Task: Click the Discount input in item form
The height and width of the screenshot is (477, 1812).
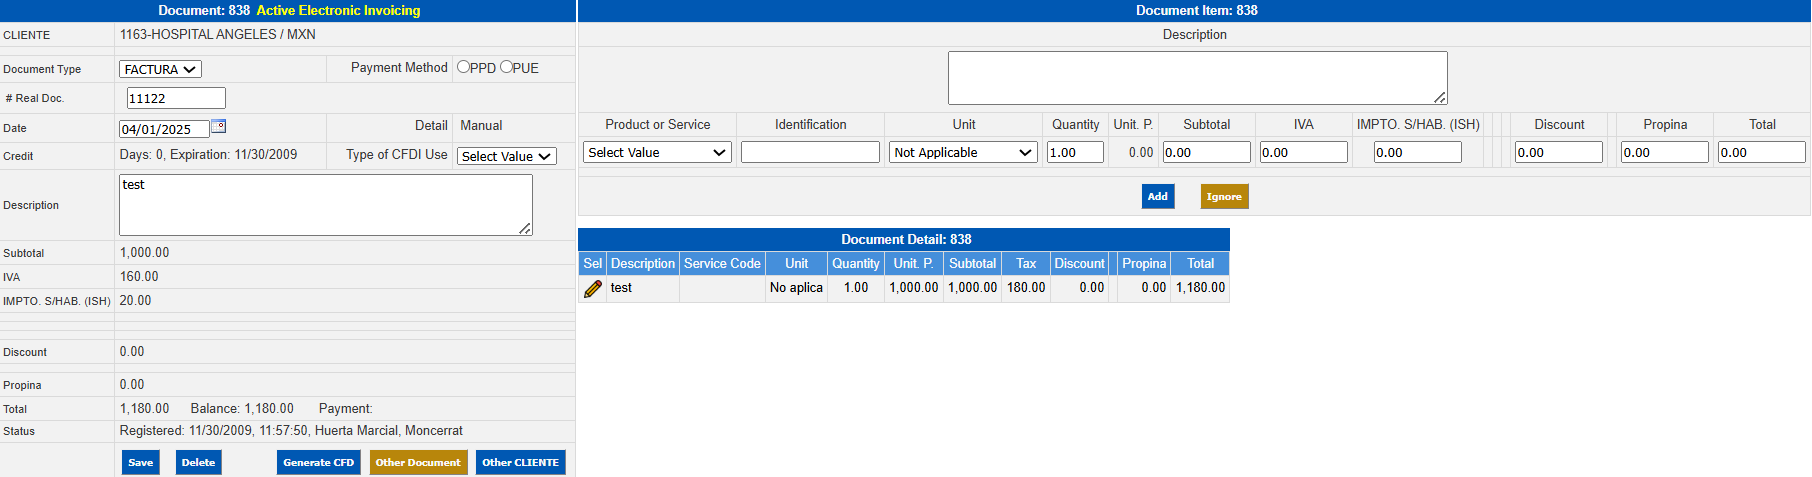Action: [1558, 152]
